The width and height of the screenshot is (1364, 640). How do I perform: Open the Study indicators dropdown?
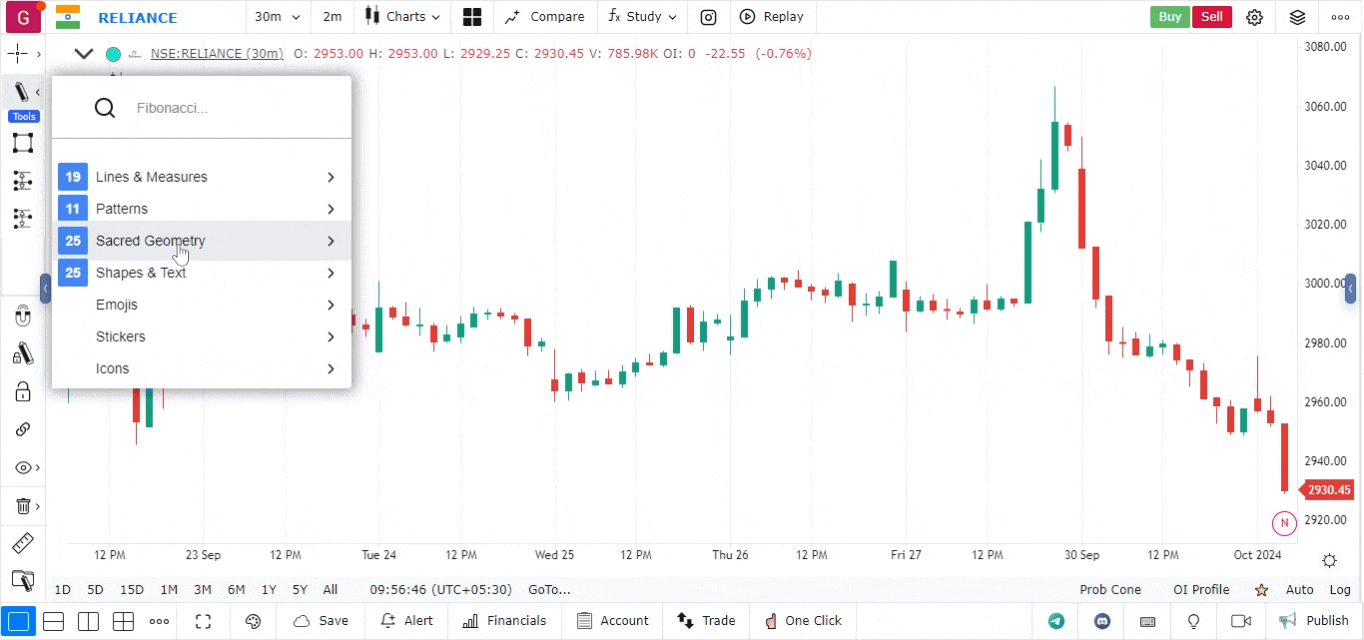[x=642, y=17]
